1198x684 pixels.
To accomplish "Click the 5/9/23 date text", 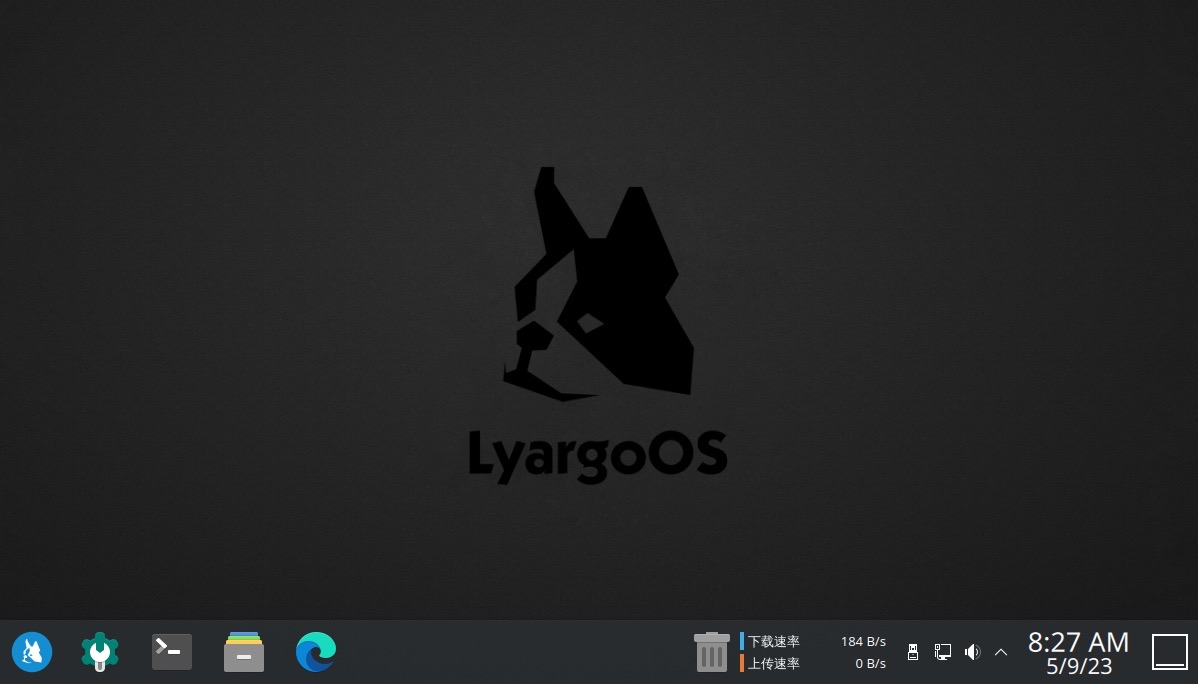I will tap(1079, 666).
